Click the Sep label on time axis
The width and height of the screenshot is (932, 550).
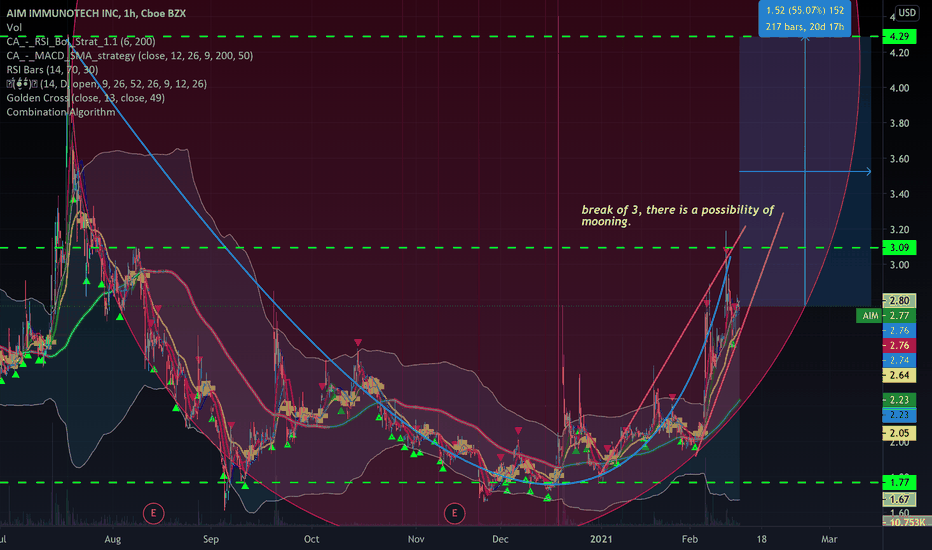[211, 539]
